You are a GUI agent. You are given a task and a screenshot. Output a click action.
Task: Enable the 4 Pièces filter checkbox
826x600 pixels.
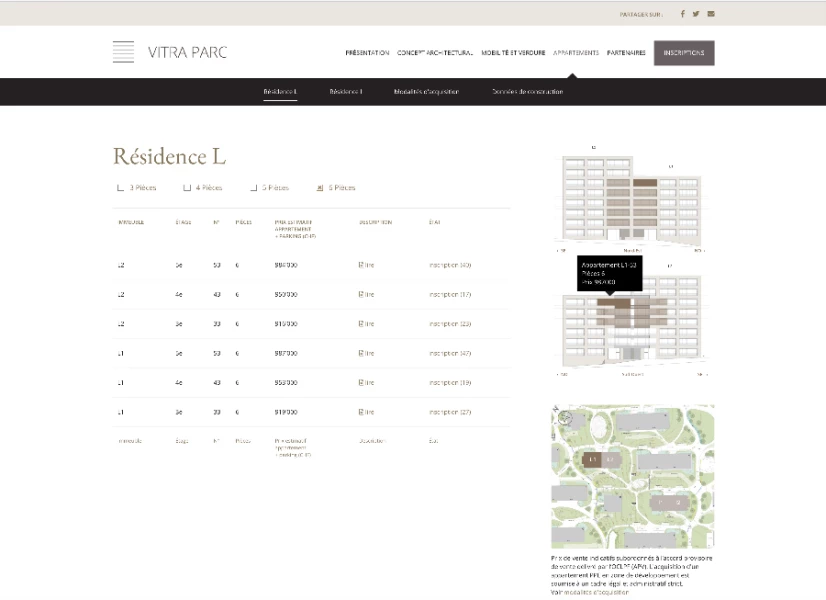click(187, 188)
